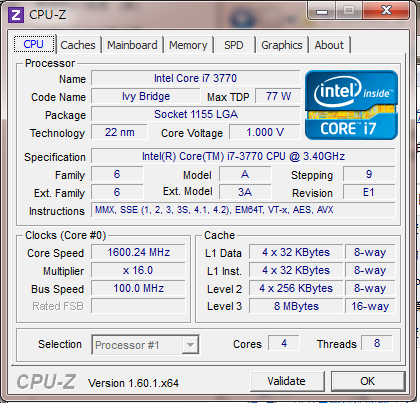420x403 pixels.
Task: Click the CPU-Z purple Z title bar icon
Action: tap(16, 15)
